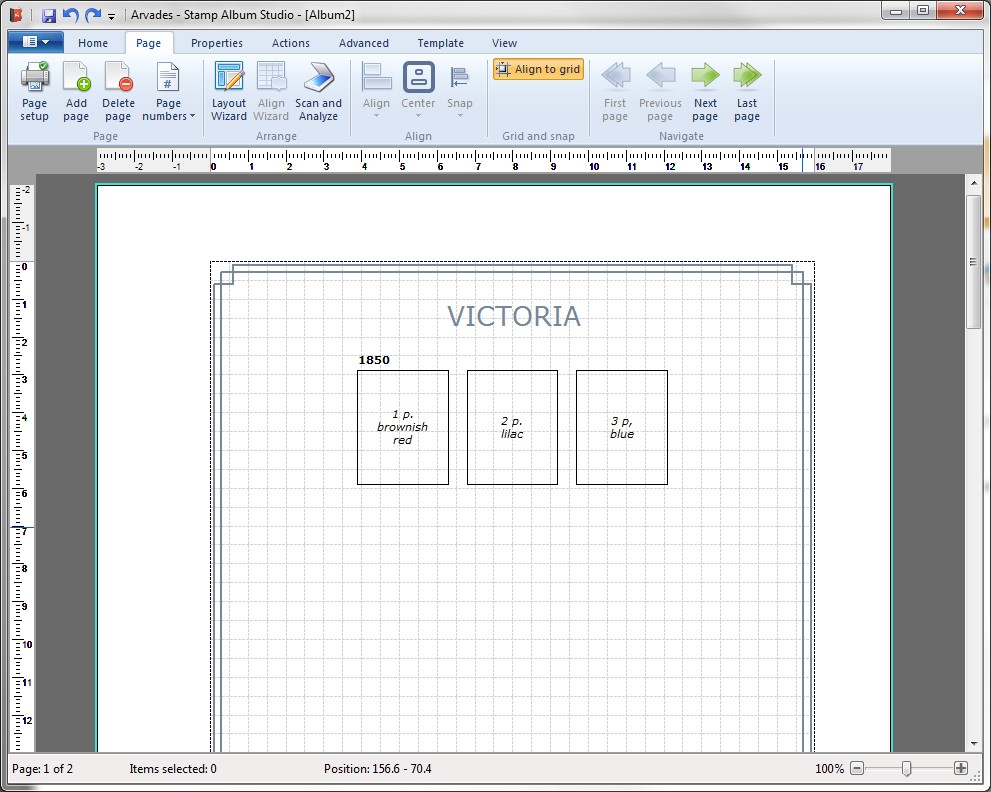991x792 pixels.
Task: Jump to Last page
Action: [x=747, y=92]
